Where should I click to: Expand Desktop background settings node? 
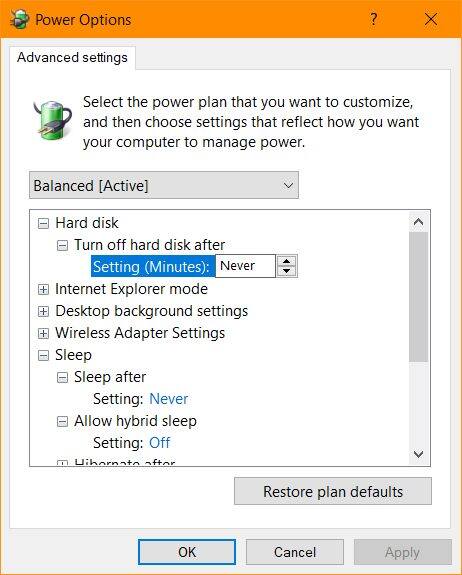click(43, 311)
